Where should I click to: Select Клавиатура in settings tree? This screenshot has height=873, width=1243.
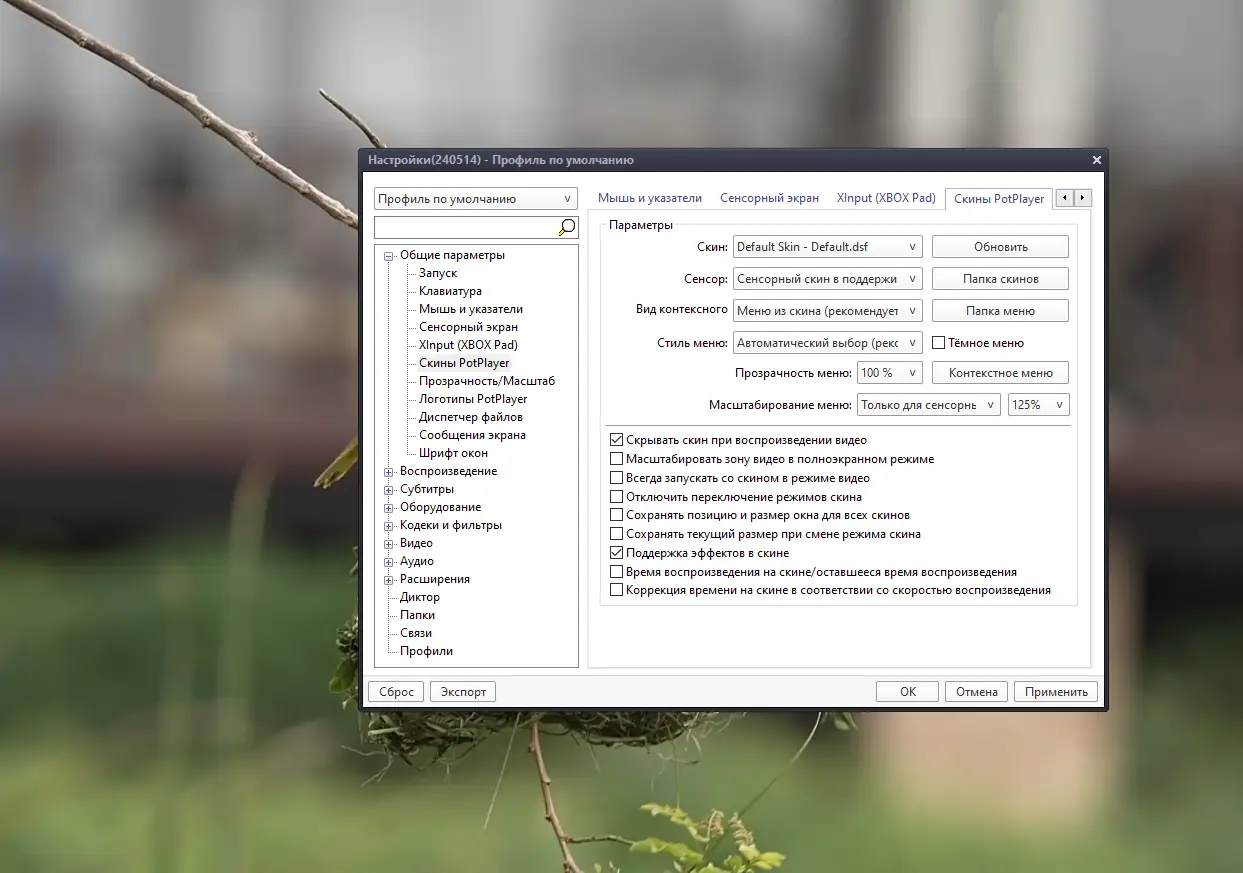tap(450, 291)
